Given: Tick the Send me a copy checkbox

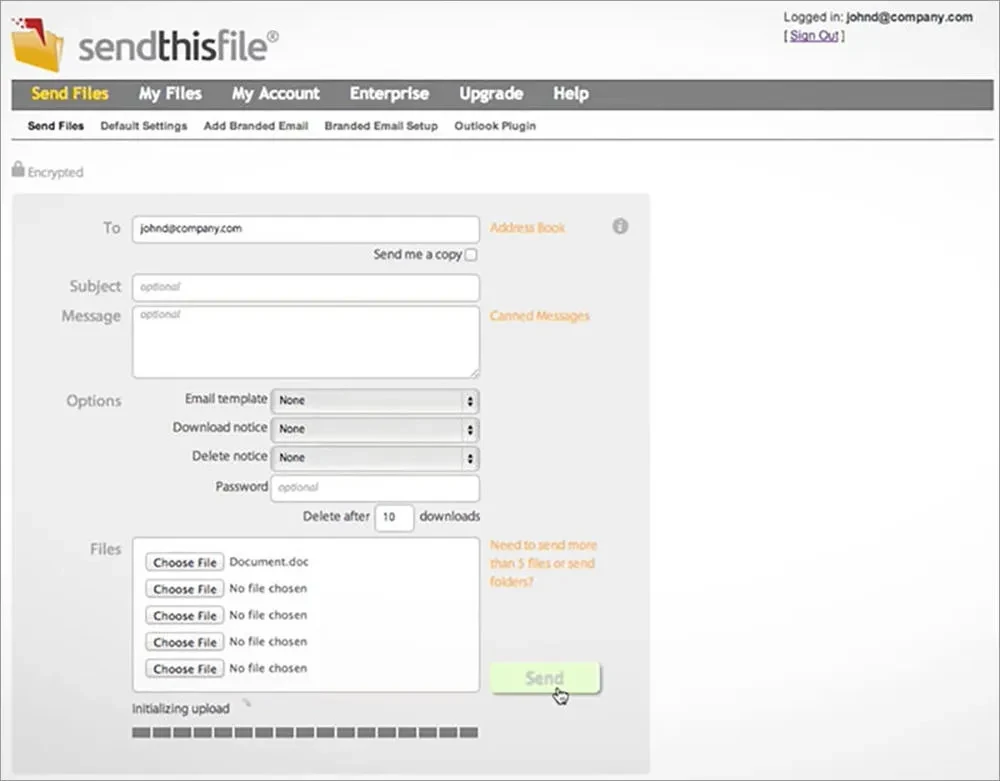Looking at the screenshot, I should pos(471,255).
